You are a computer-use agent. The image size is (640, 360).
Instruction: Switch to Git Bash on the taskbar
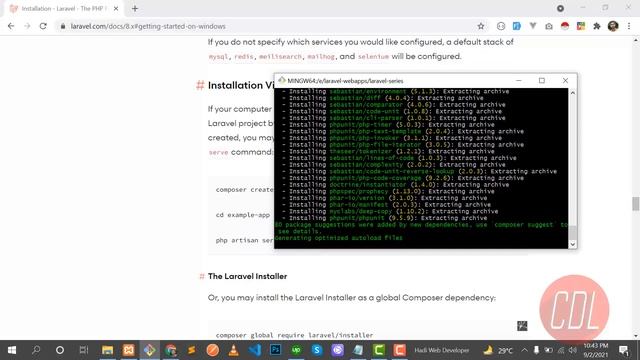149,350
